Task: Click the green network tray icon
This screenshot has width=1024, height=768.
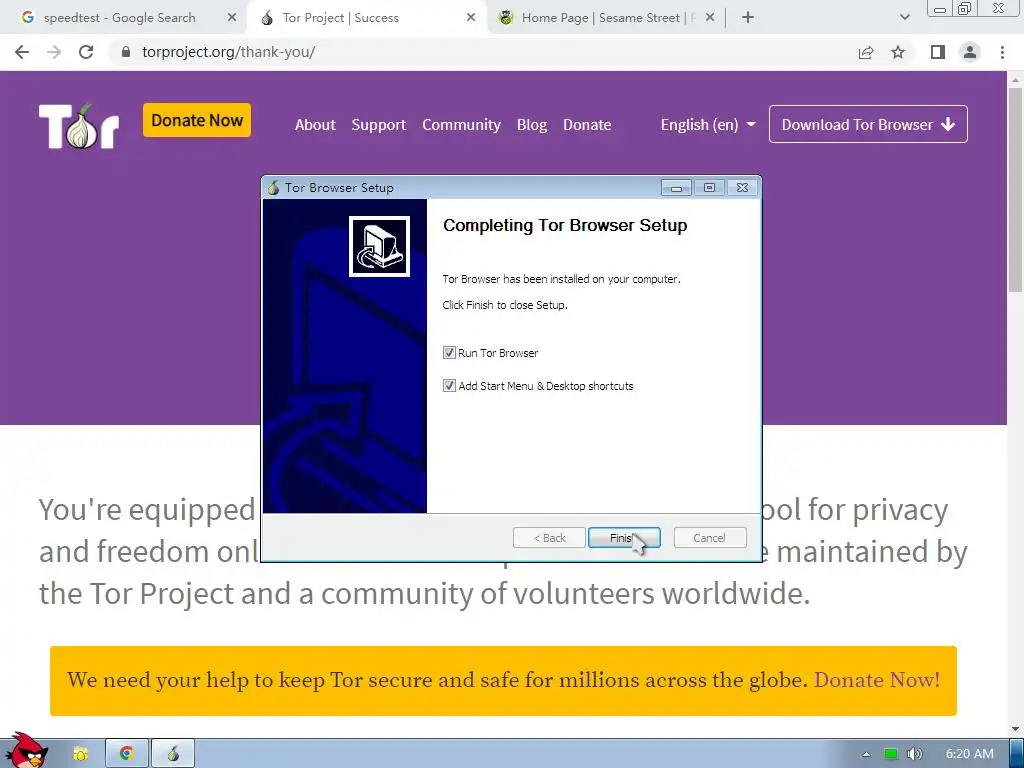Action: [x=891, y=754]
